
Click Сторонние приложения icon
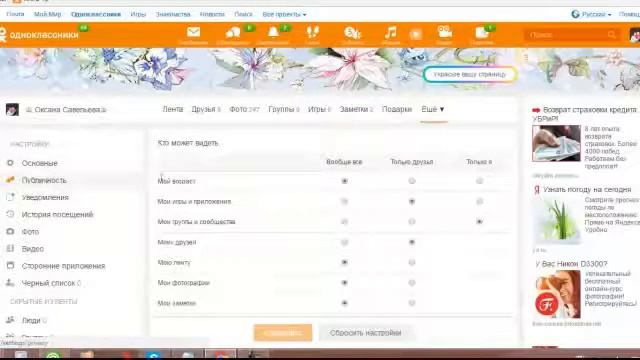coord(10,266)
